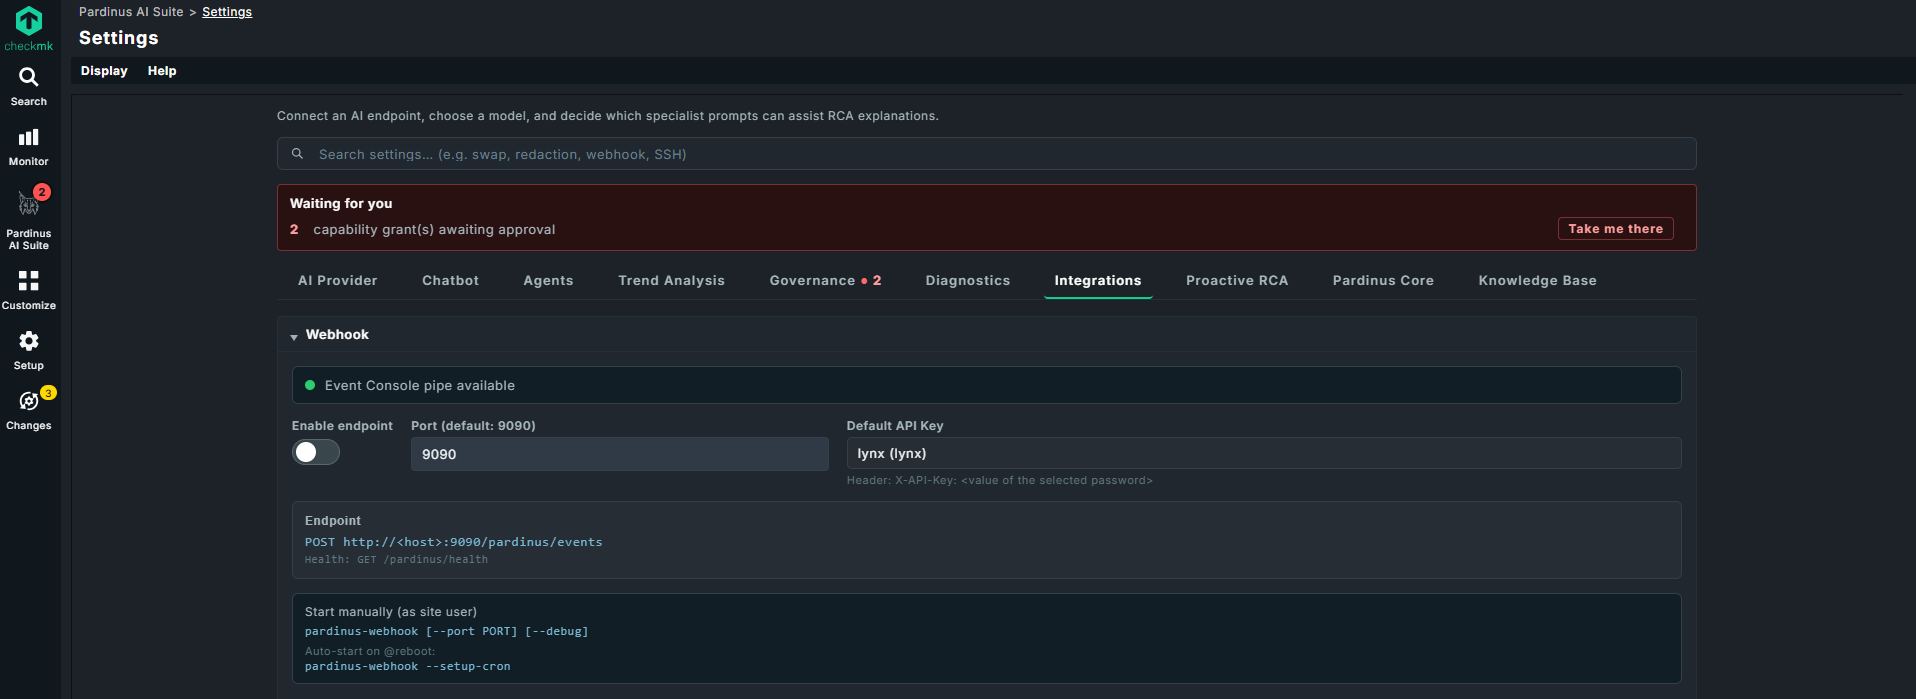Collapse the Webhook section
The width and height of the screenshot is (1916, 699).
pyautogui.click(x=294, y=337)
